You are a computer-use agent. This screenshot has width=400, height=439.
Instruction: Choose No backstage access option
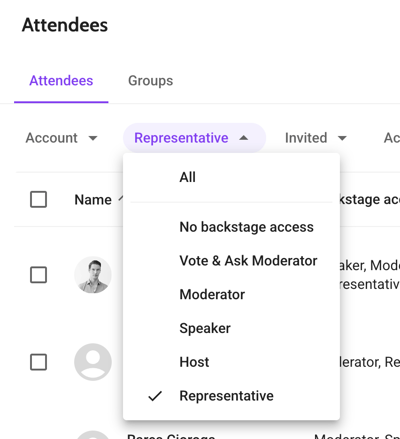point(231,227)
